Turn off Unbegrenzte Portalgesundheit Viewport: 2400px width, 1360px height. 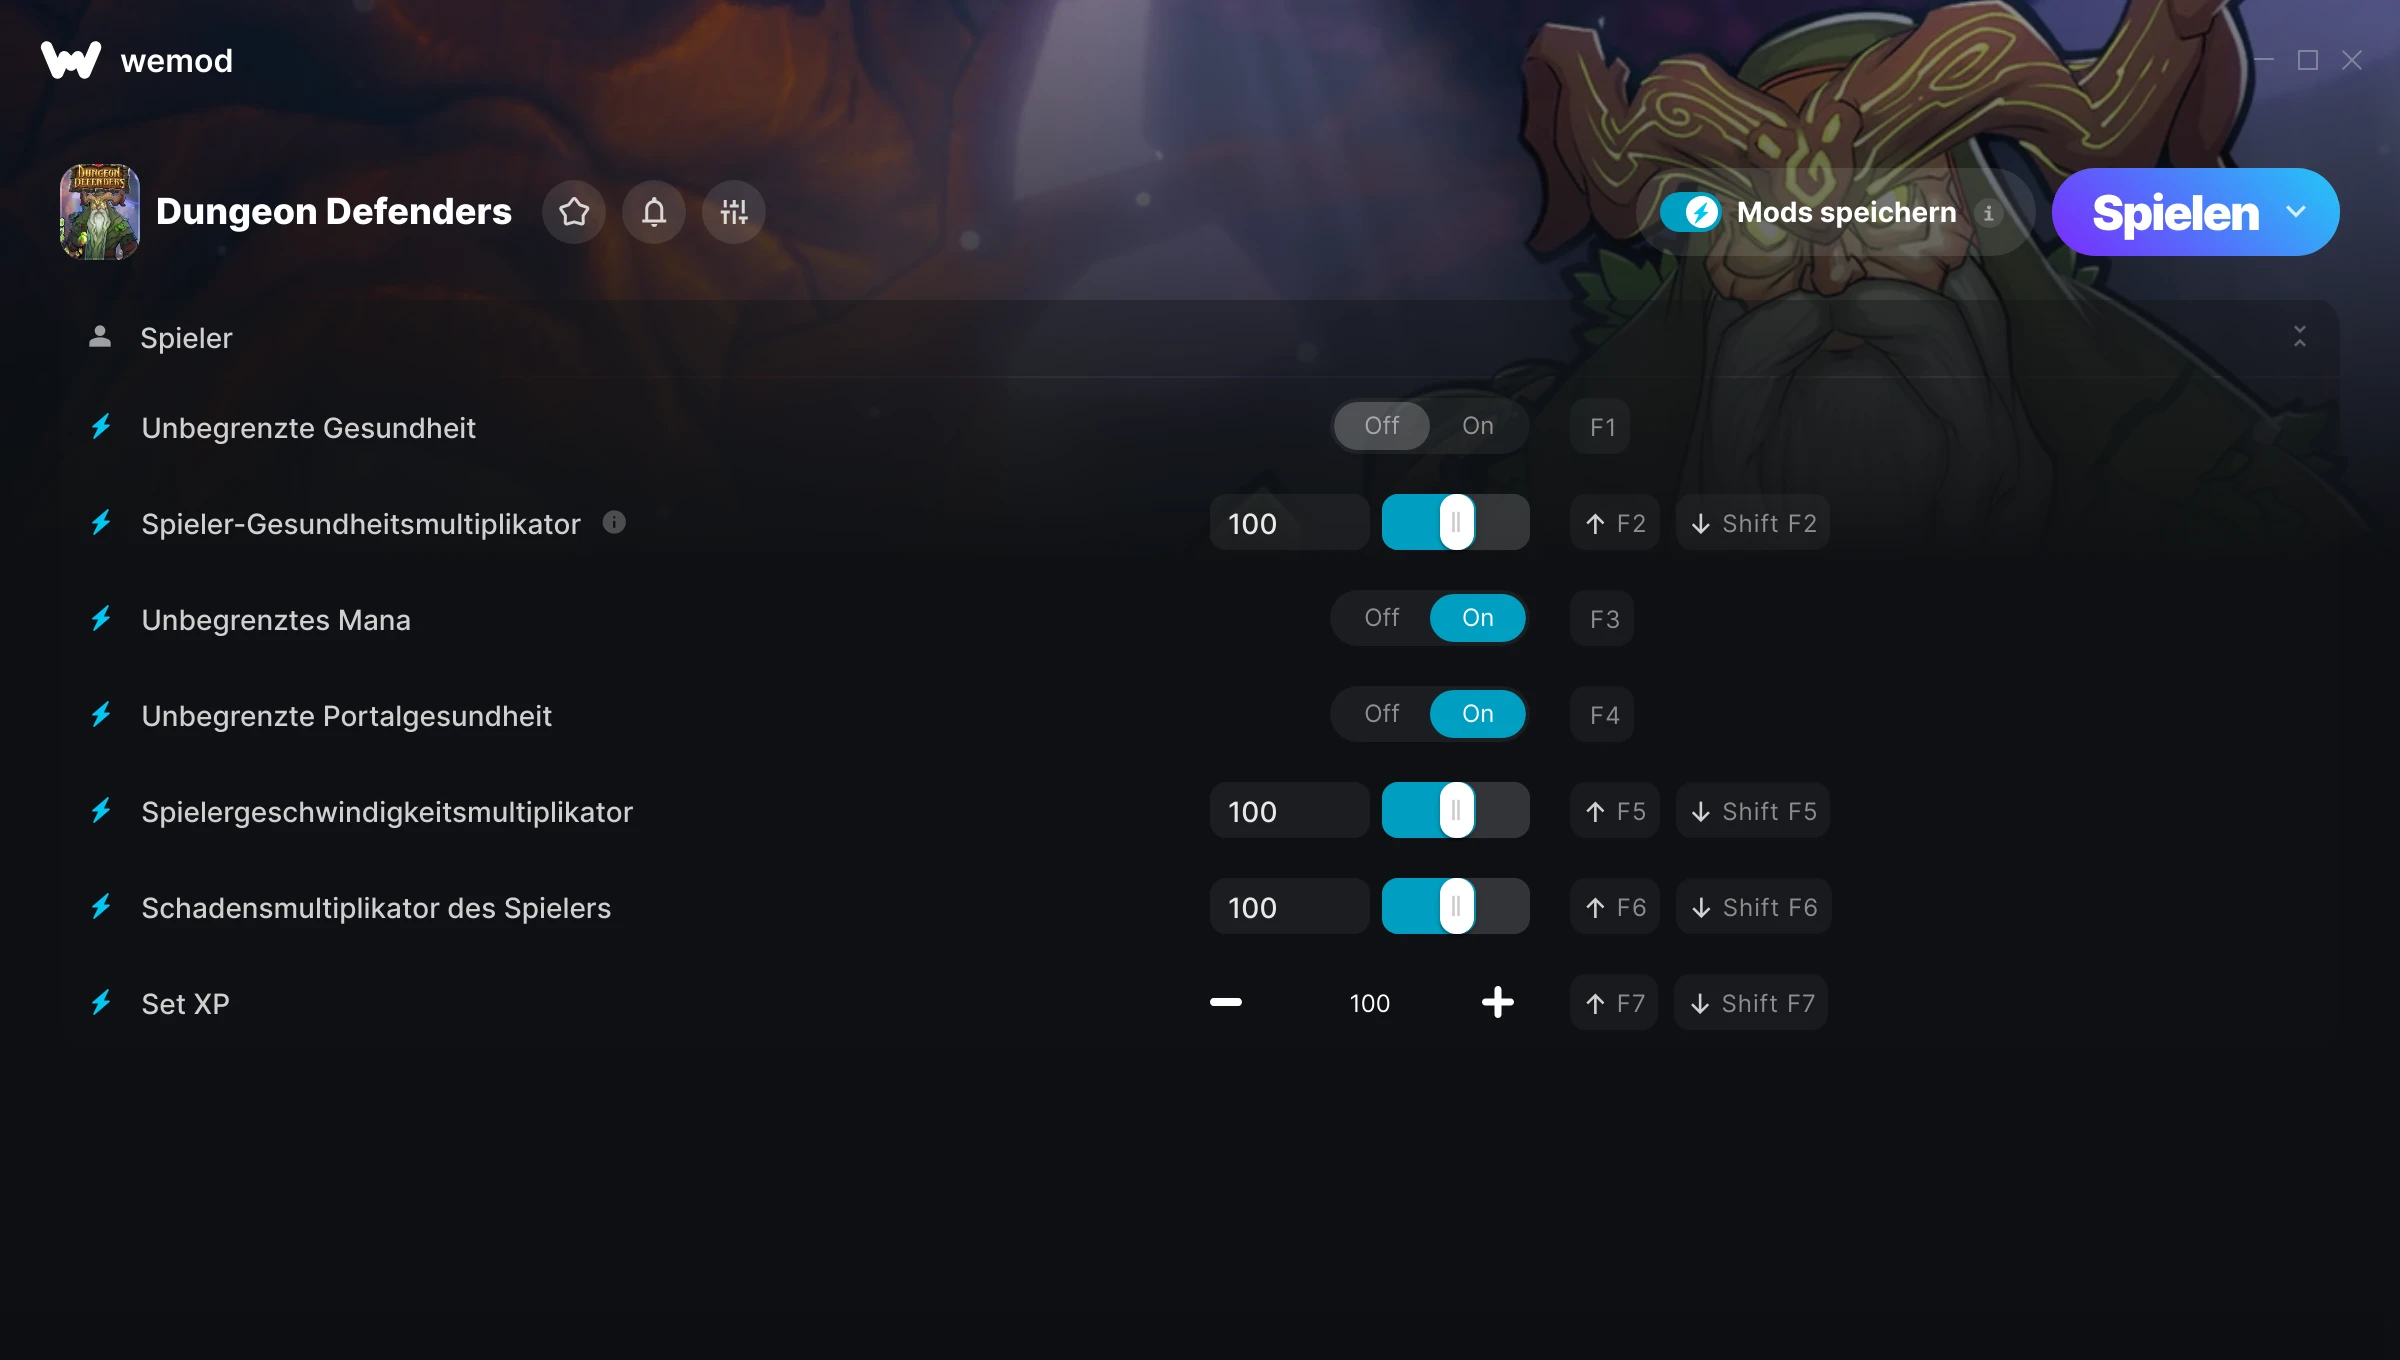(1382, 714)
